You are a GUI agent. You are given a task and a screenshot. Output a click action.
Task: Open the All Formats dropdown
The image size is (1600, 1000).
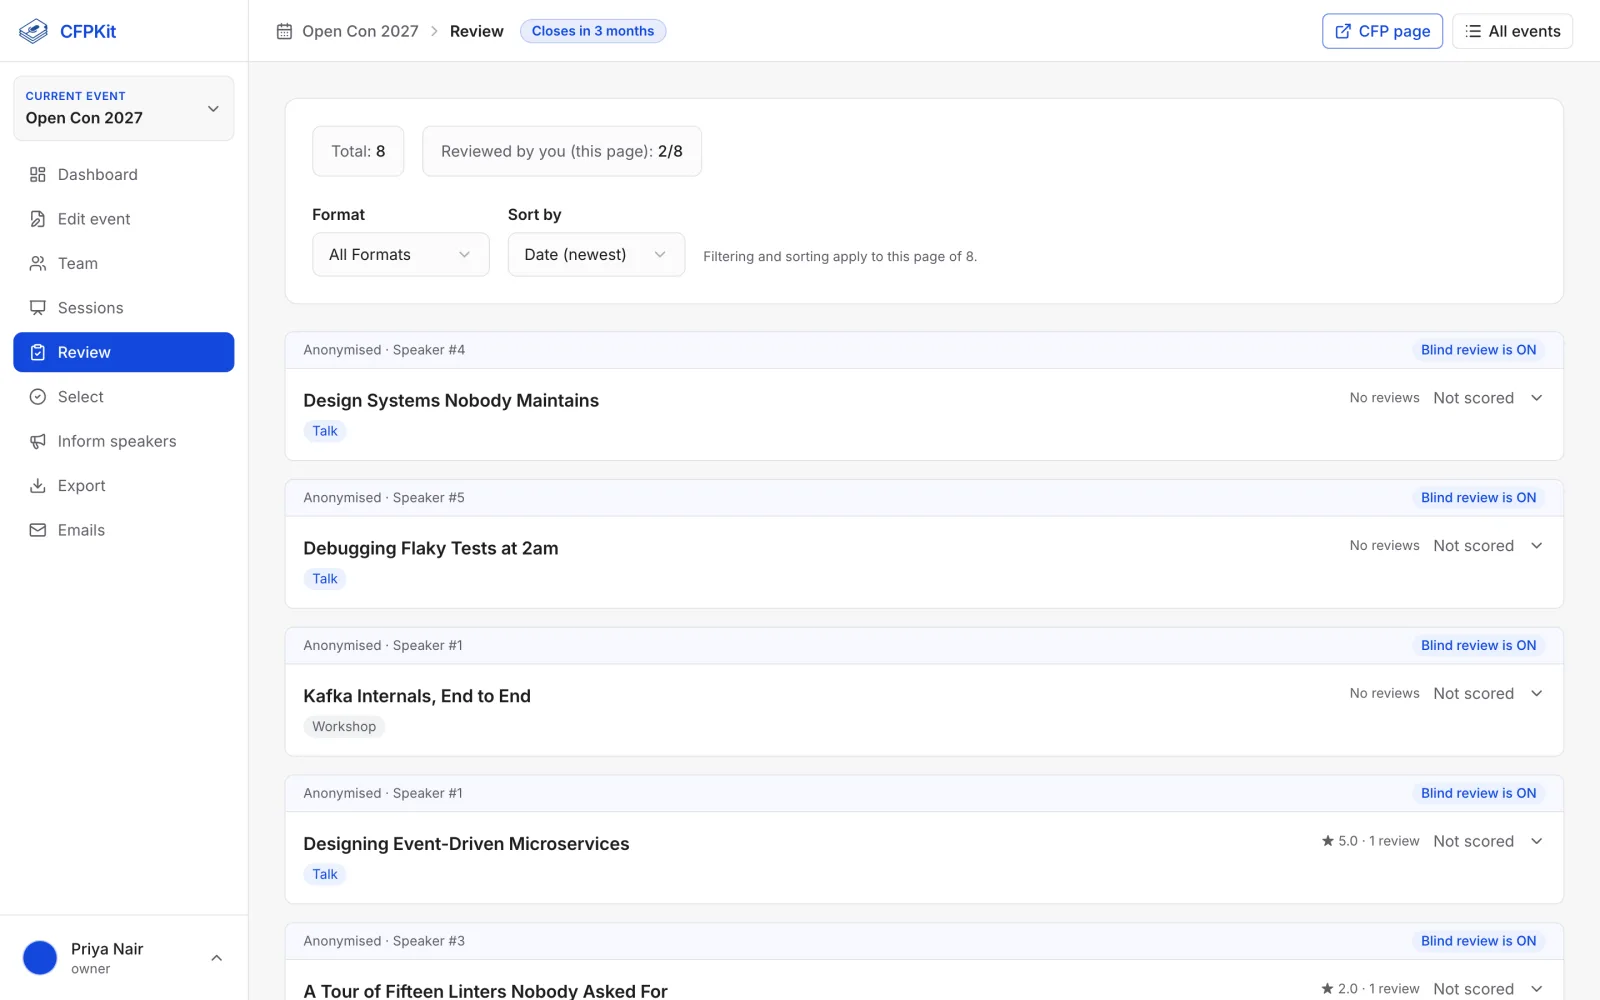coord(401,254)
